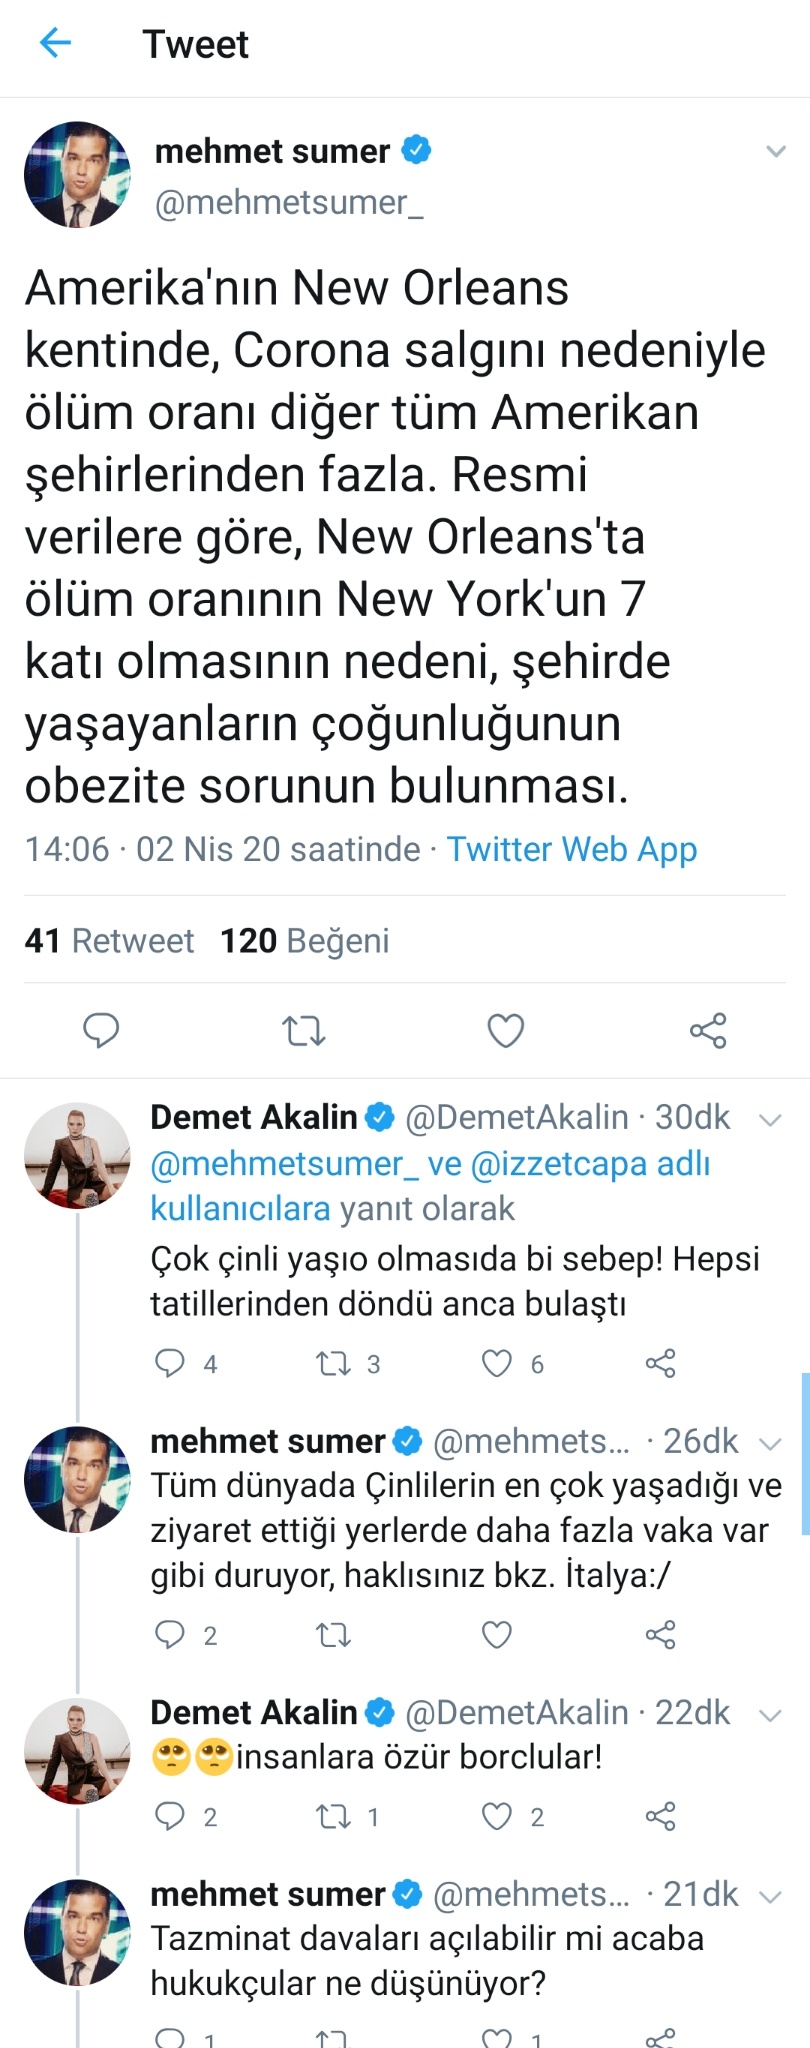Image resolution: width=810 pixels, height=2048 pixels.
Task: Open chevron menu on mehmet sumer's 21dk reply
Action: (770, 1896)
